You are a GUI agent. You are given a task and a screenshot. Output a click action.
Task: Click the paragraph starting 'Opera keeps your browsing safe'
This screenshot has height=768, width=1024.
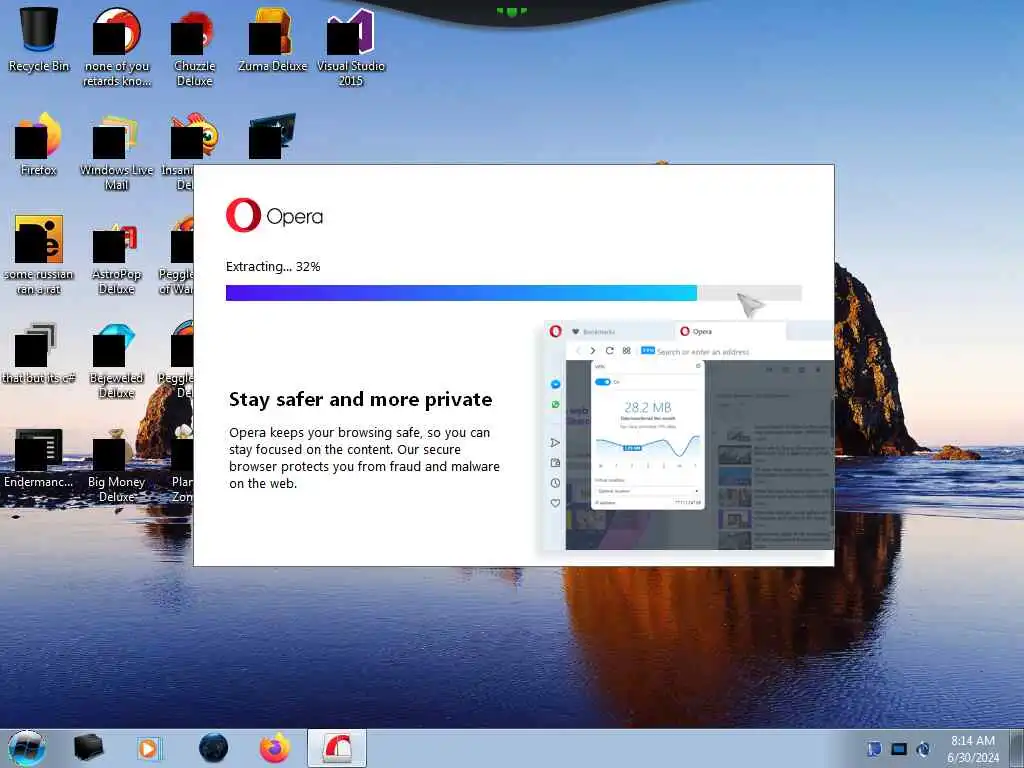point(364,458)
